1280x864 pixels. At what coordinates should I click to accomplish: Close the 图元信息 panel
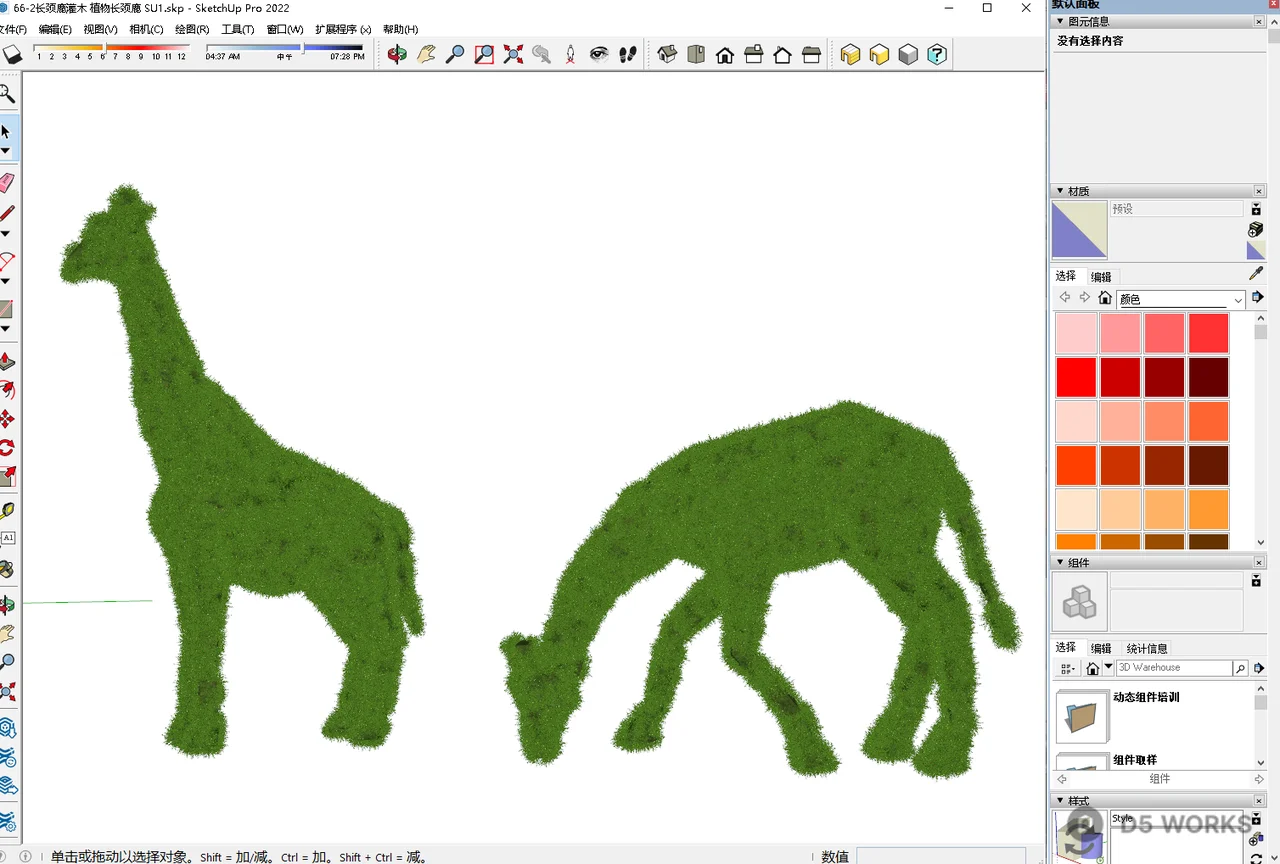pyautogui.click(x=1260, y=21)
